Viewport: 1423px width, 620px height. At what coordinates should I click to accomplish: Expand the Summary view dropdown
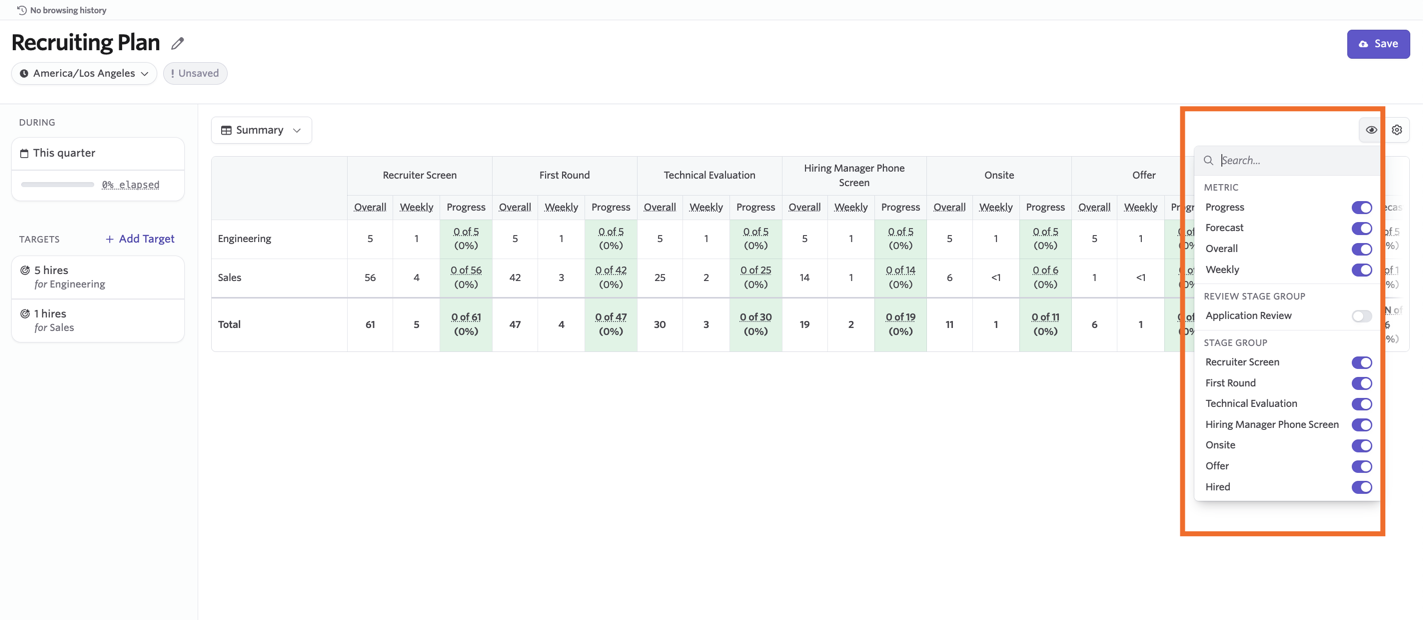(x=261, y=130)
